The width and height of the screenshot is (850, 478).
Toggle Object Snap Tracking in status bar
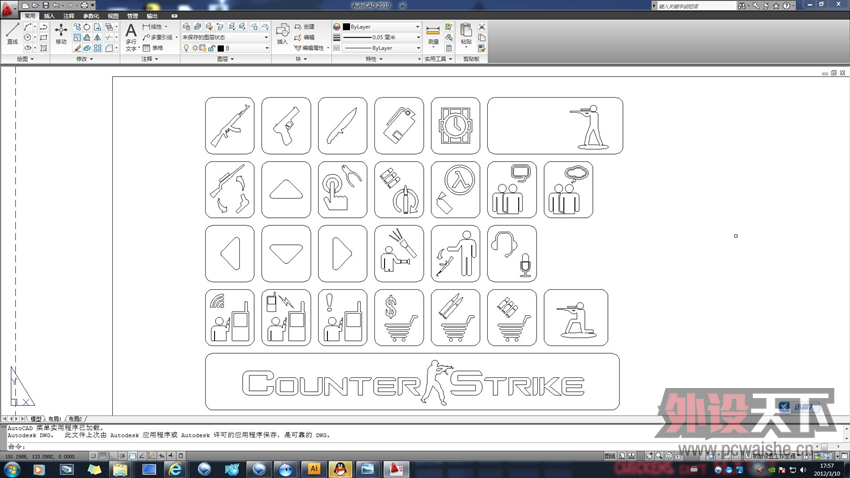[141, 456]
